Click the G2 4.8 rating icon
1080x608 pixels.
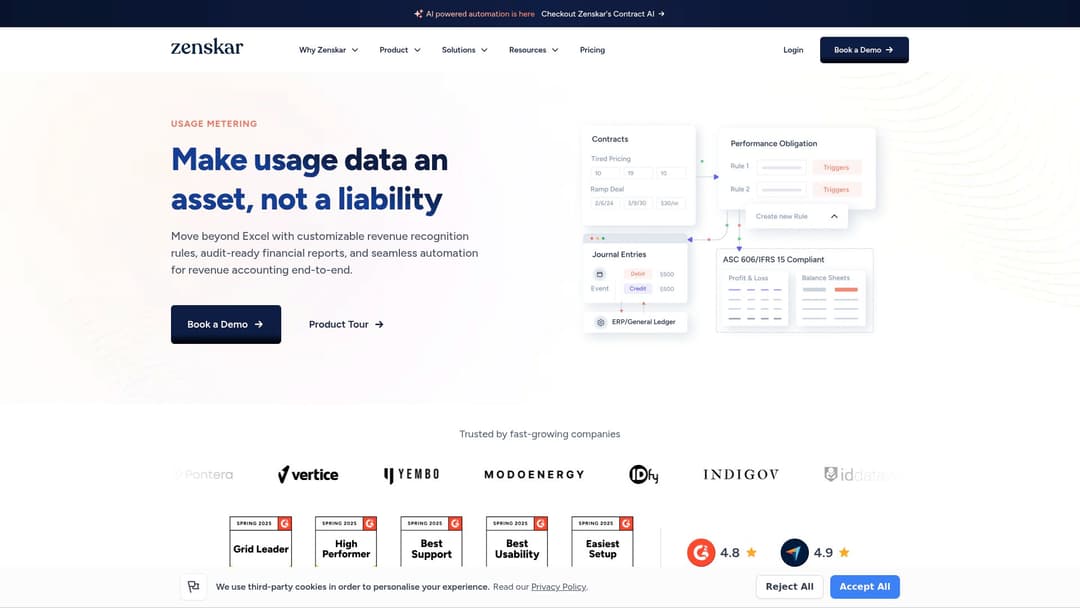pos(701,552)
